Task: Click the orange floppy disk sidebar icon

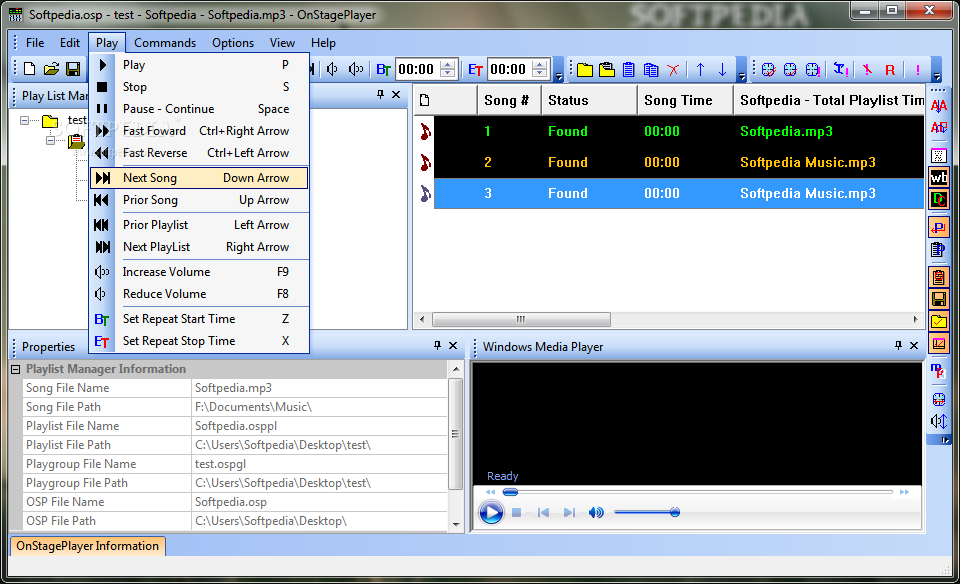Action: click(x=939, y=299)
